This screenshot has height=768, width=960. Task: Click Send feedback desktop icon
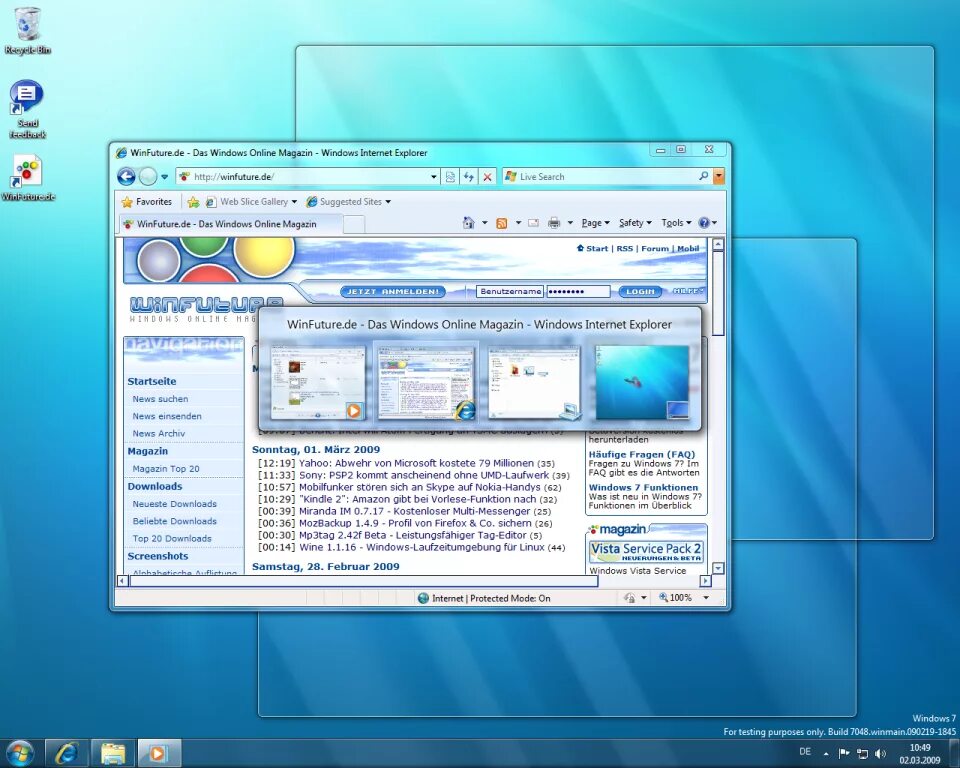click(27, 109)
